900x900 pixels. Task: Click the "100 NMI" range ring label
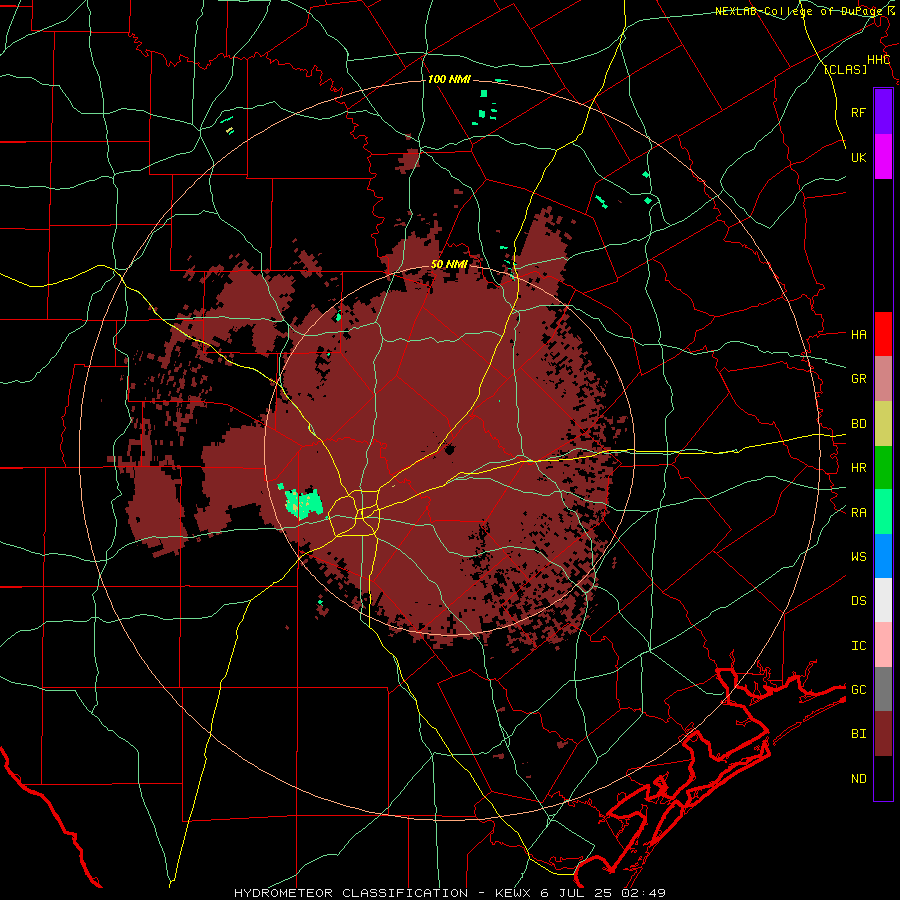click(449, 79)
